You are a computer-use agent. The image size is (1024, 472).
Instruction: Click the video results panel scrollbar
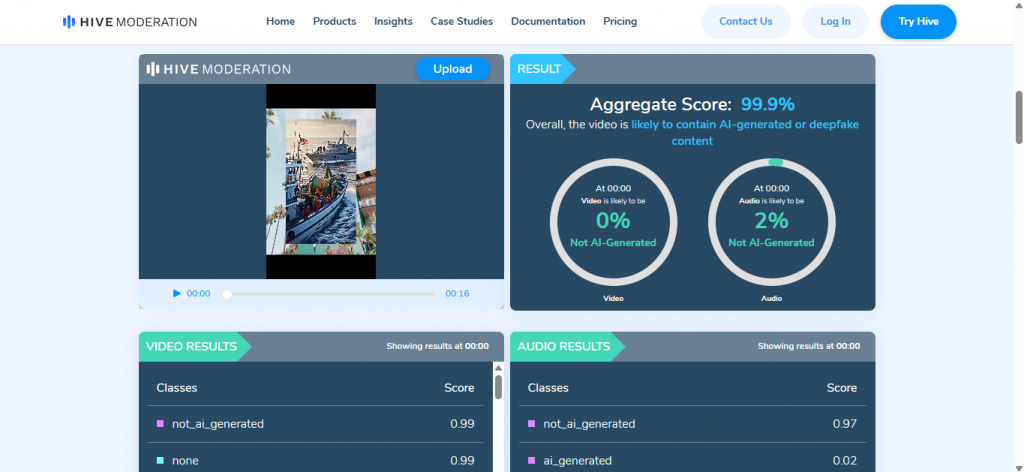point(498,386)
